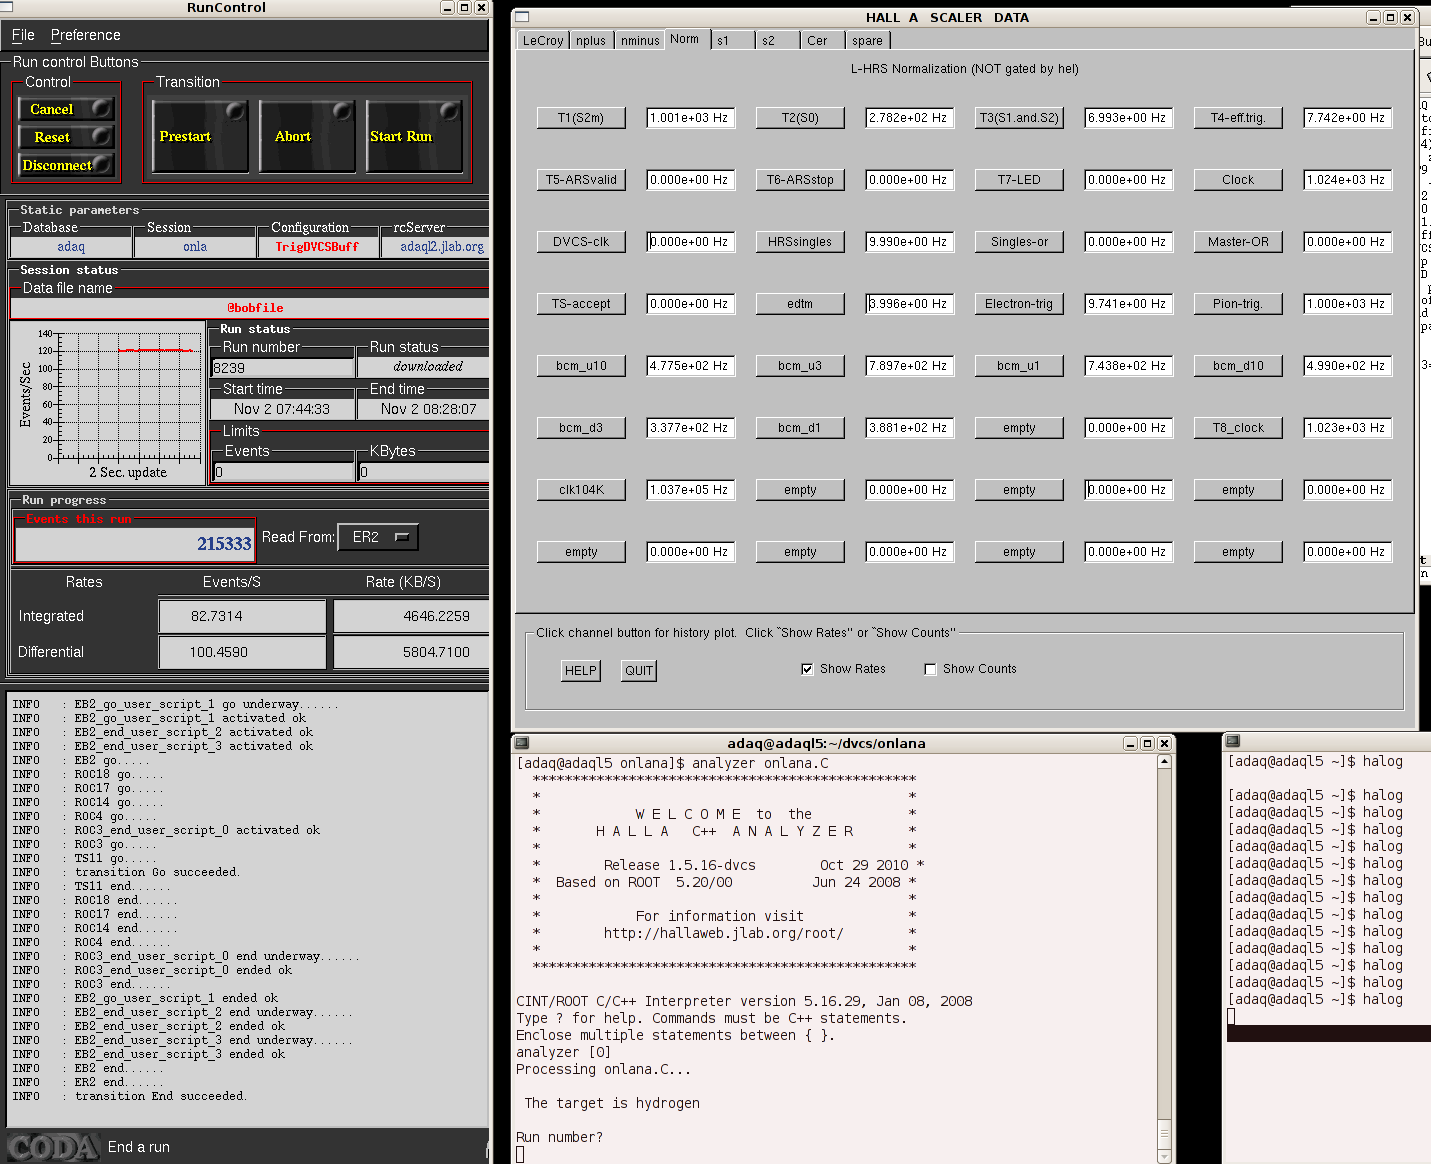Click the halog terminal window menu icon

pos(1233,741)
